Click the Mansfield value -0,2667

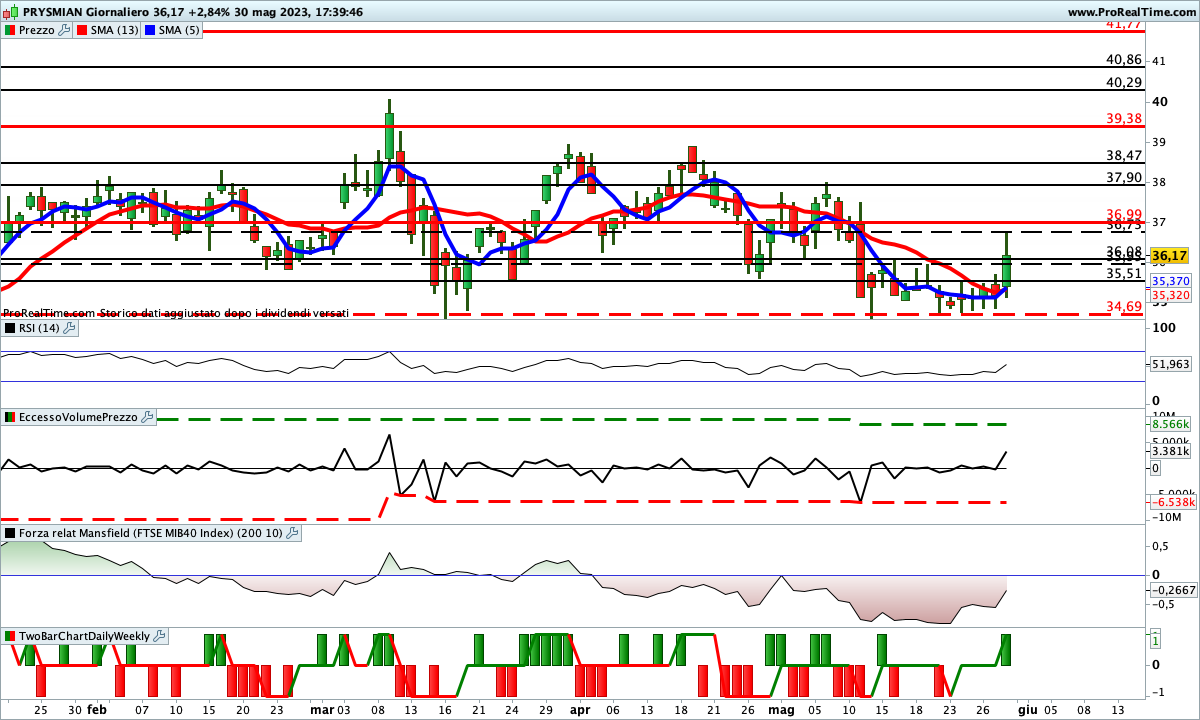click(x=1174, y=590)
